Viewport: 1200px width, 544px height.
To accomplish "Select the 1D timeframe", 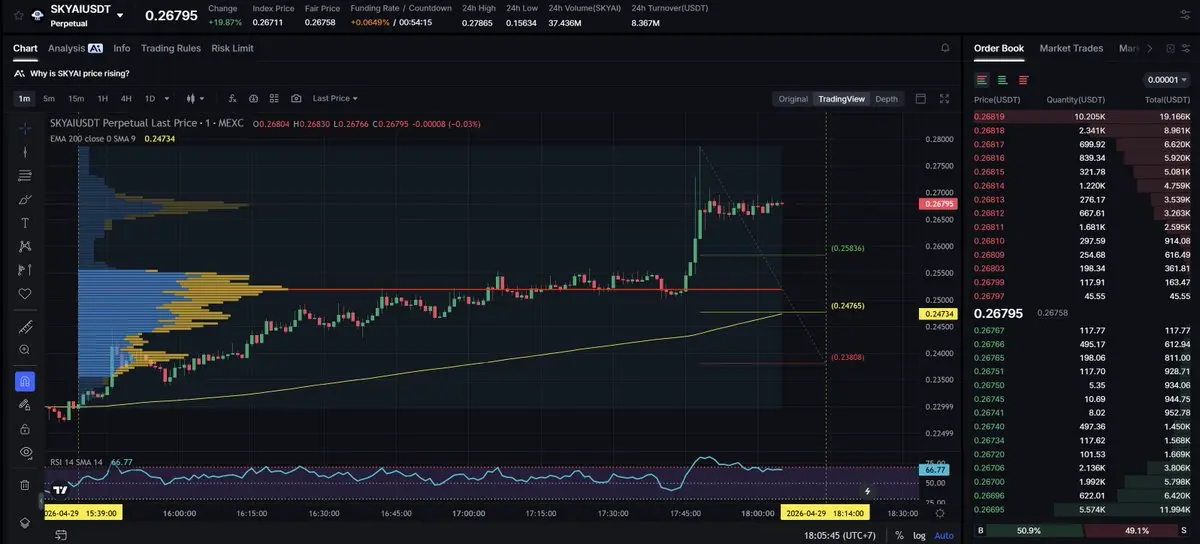I will (x=150, y=99).
